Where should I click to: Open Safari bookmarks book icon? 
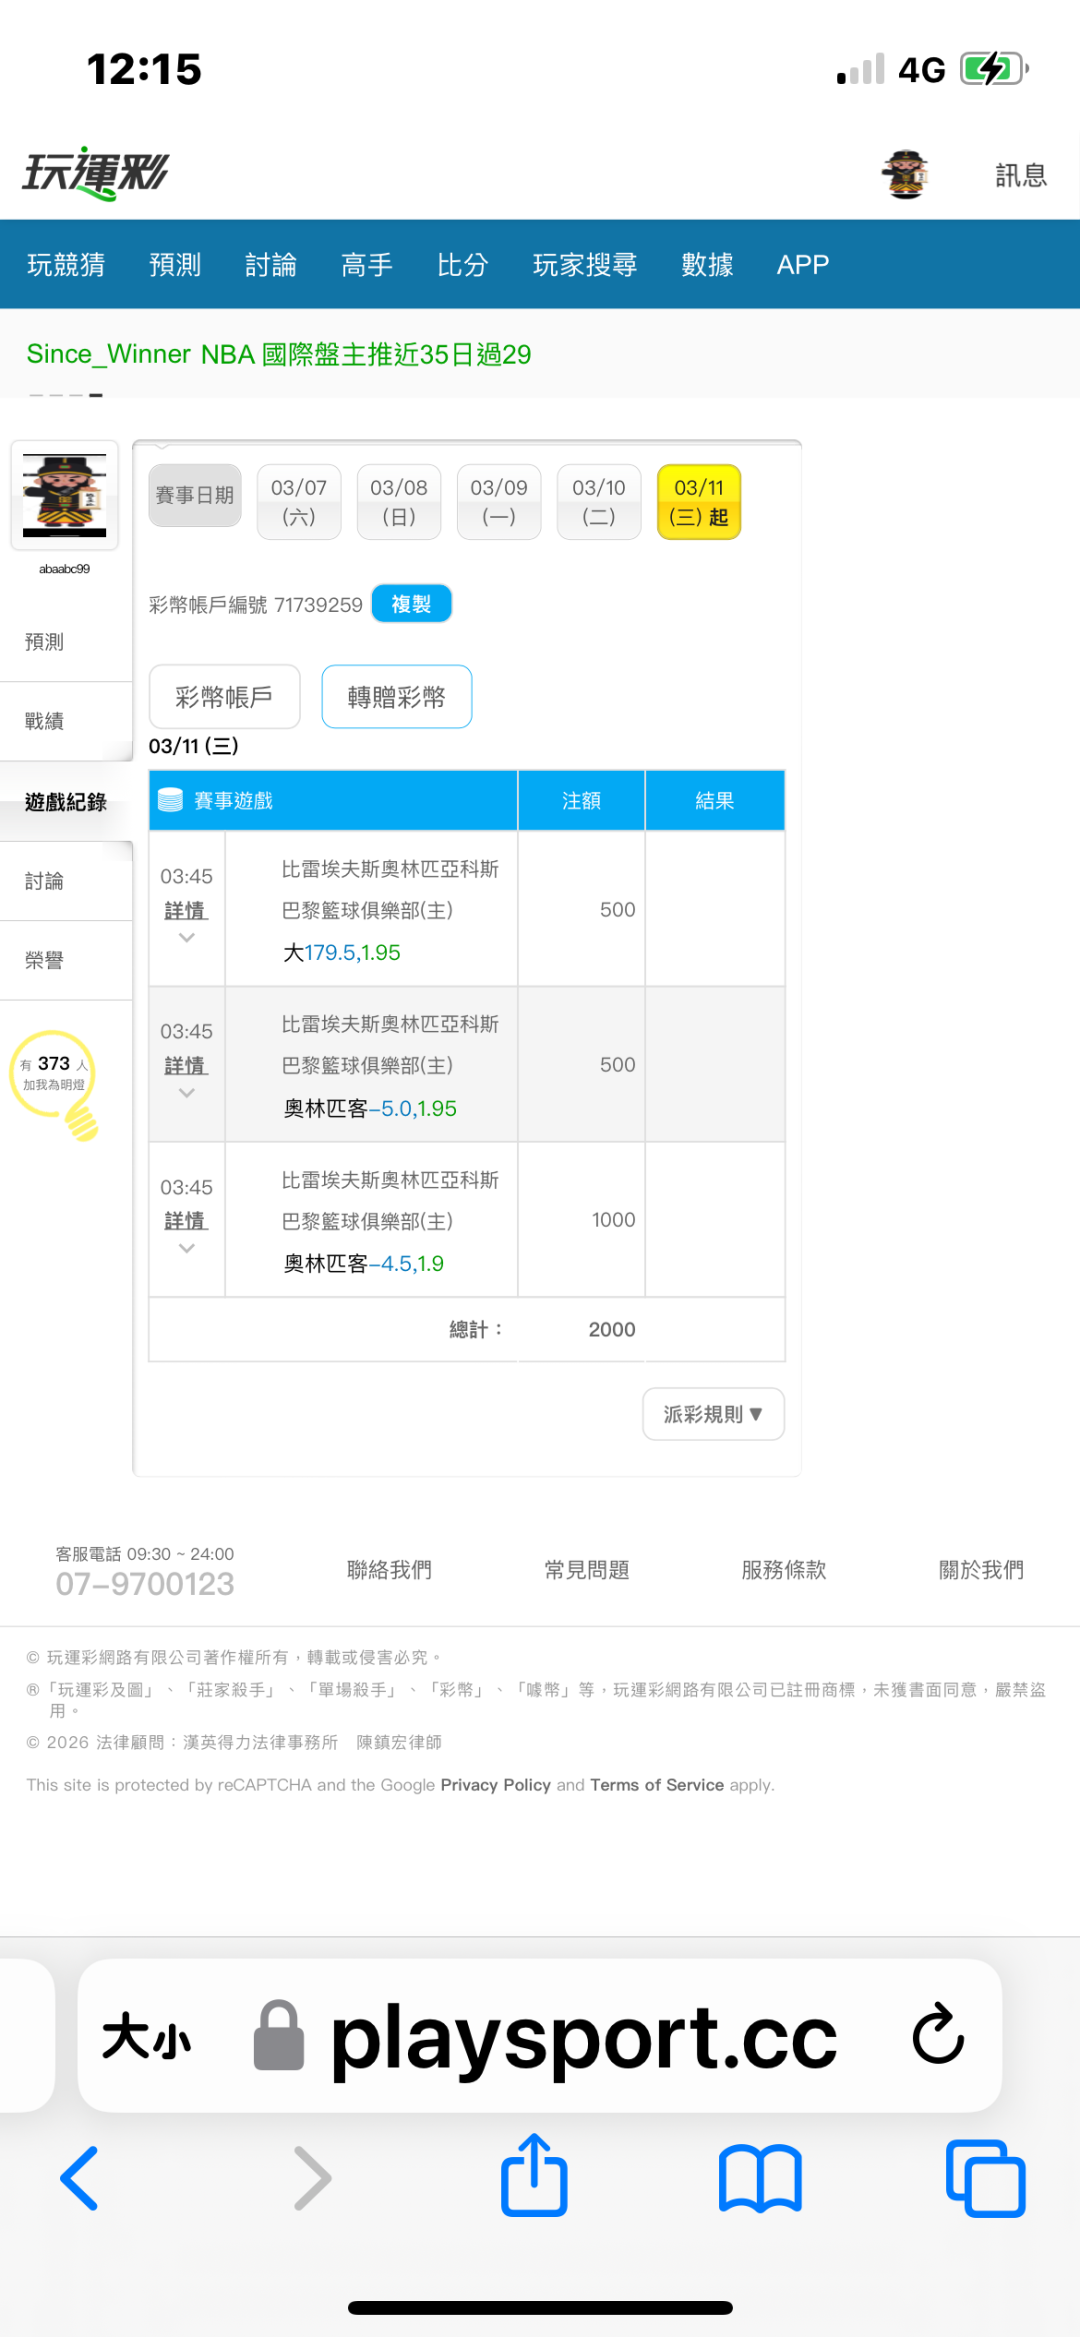pyautogui.click(x=760, y=2178)
